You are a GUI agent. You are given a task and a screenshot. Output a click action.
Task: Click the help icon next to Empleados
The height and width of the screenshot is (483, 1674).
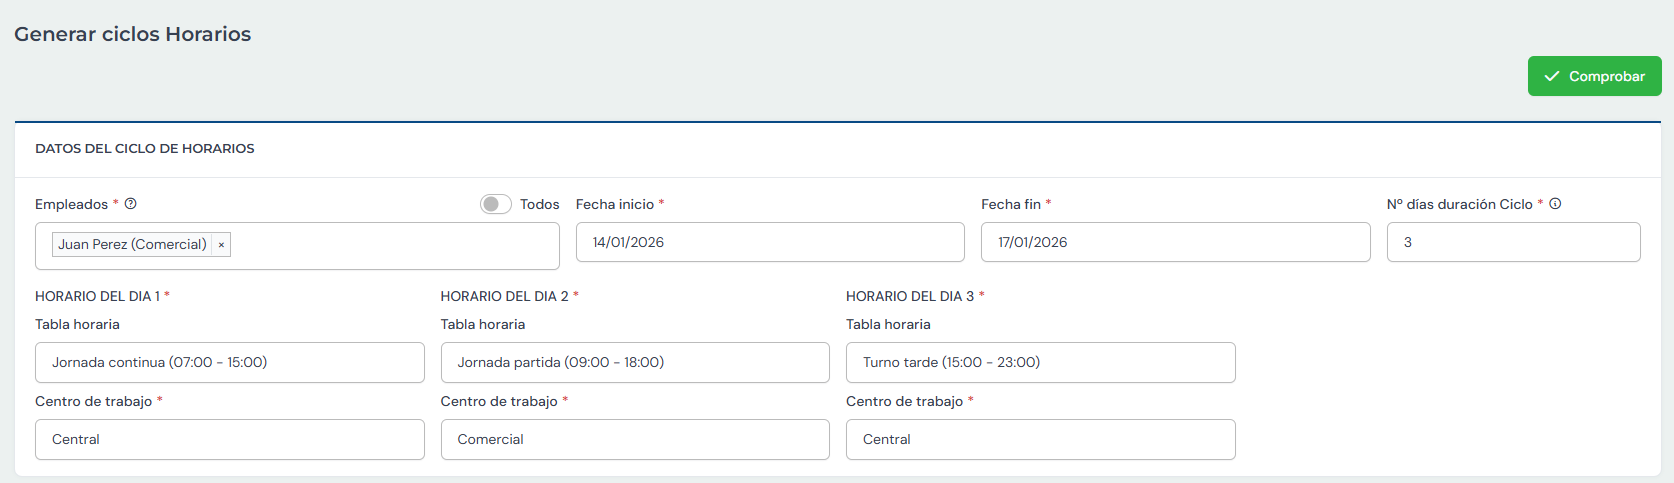click(131, 204)
